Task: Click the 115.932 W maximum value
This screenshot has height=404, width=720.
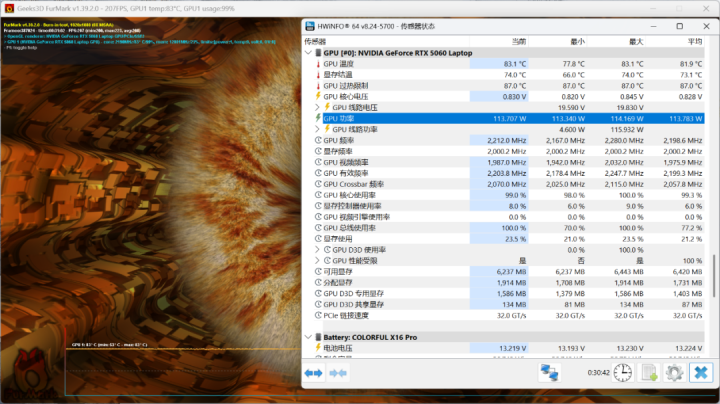Action: pos(627,129)
